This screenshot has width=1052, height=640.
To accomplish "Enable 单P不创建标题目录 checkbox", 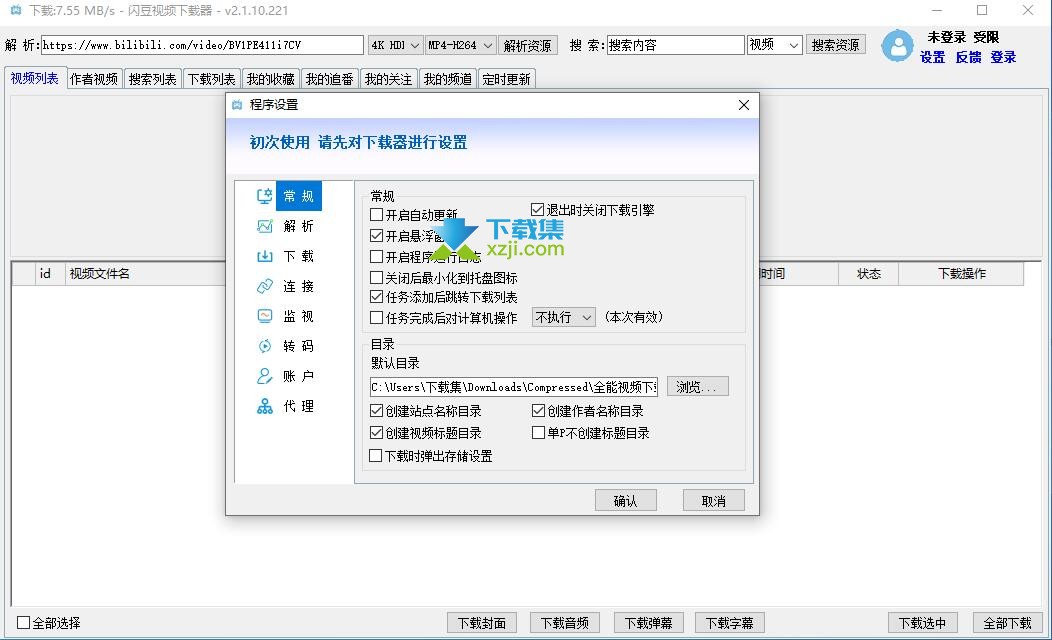I will 538,433.
